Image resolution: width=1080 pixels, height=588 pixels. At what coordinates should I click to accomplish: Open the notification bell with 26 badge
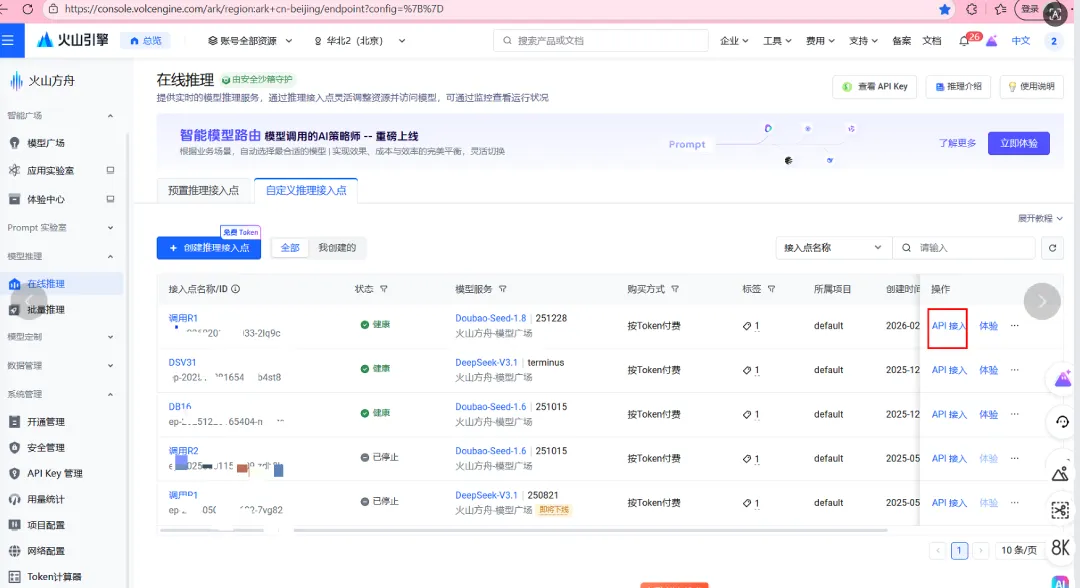pyautogui.click(x=964, y=41)
